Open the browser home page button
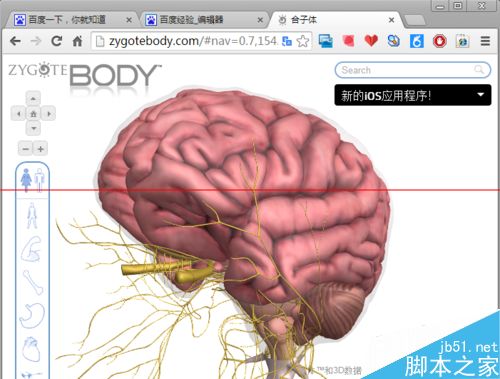Viewport: 500px width, 379px height. click(77, 41)
